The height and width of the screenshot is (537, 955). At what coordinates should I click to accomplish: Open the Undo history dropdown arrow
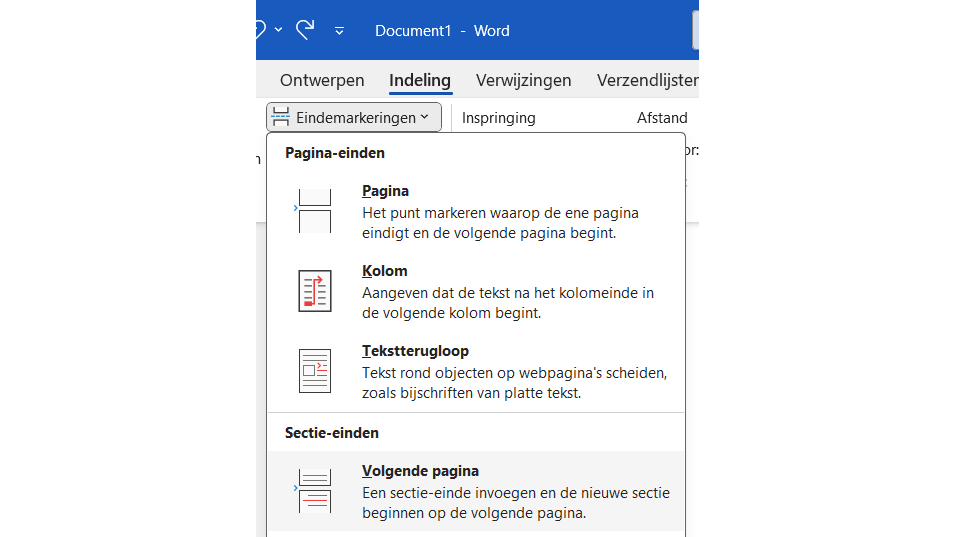pyautogui.click(x=278, y=30)
